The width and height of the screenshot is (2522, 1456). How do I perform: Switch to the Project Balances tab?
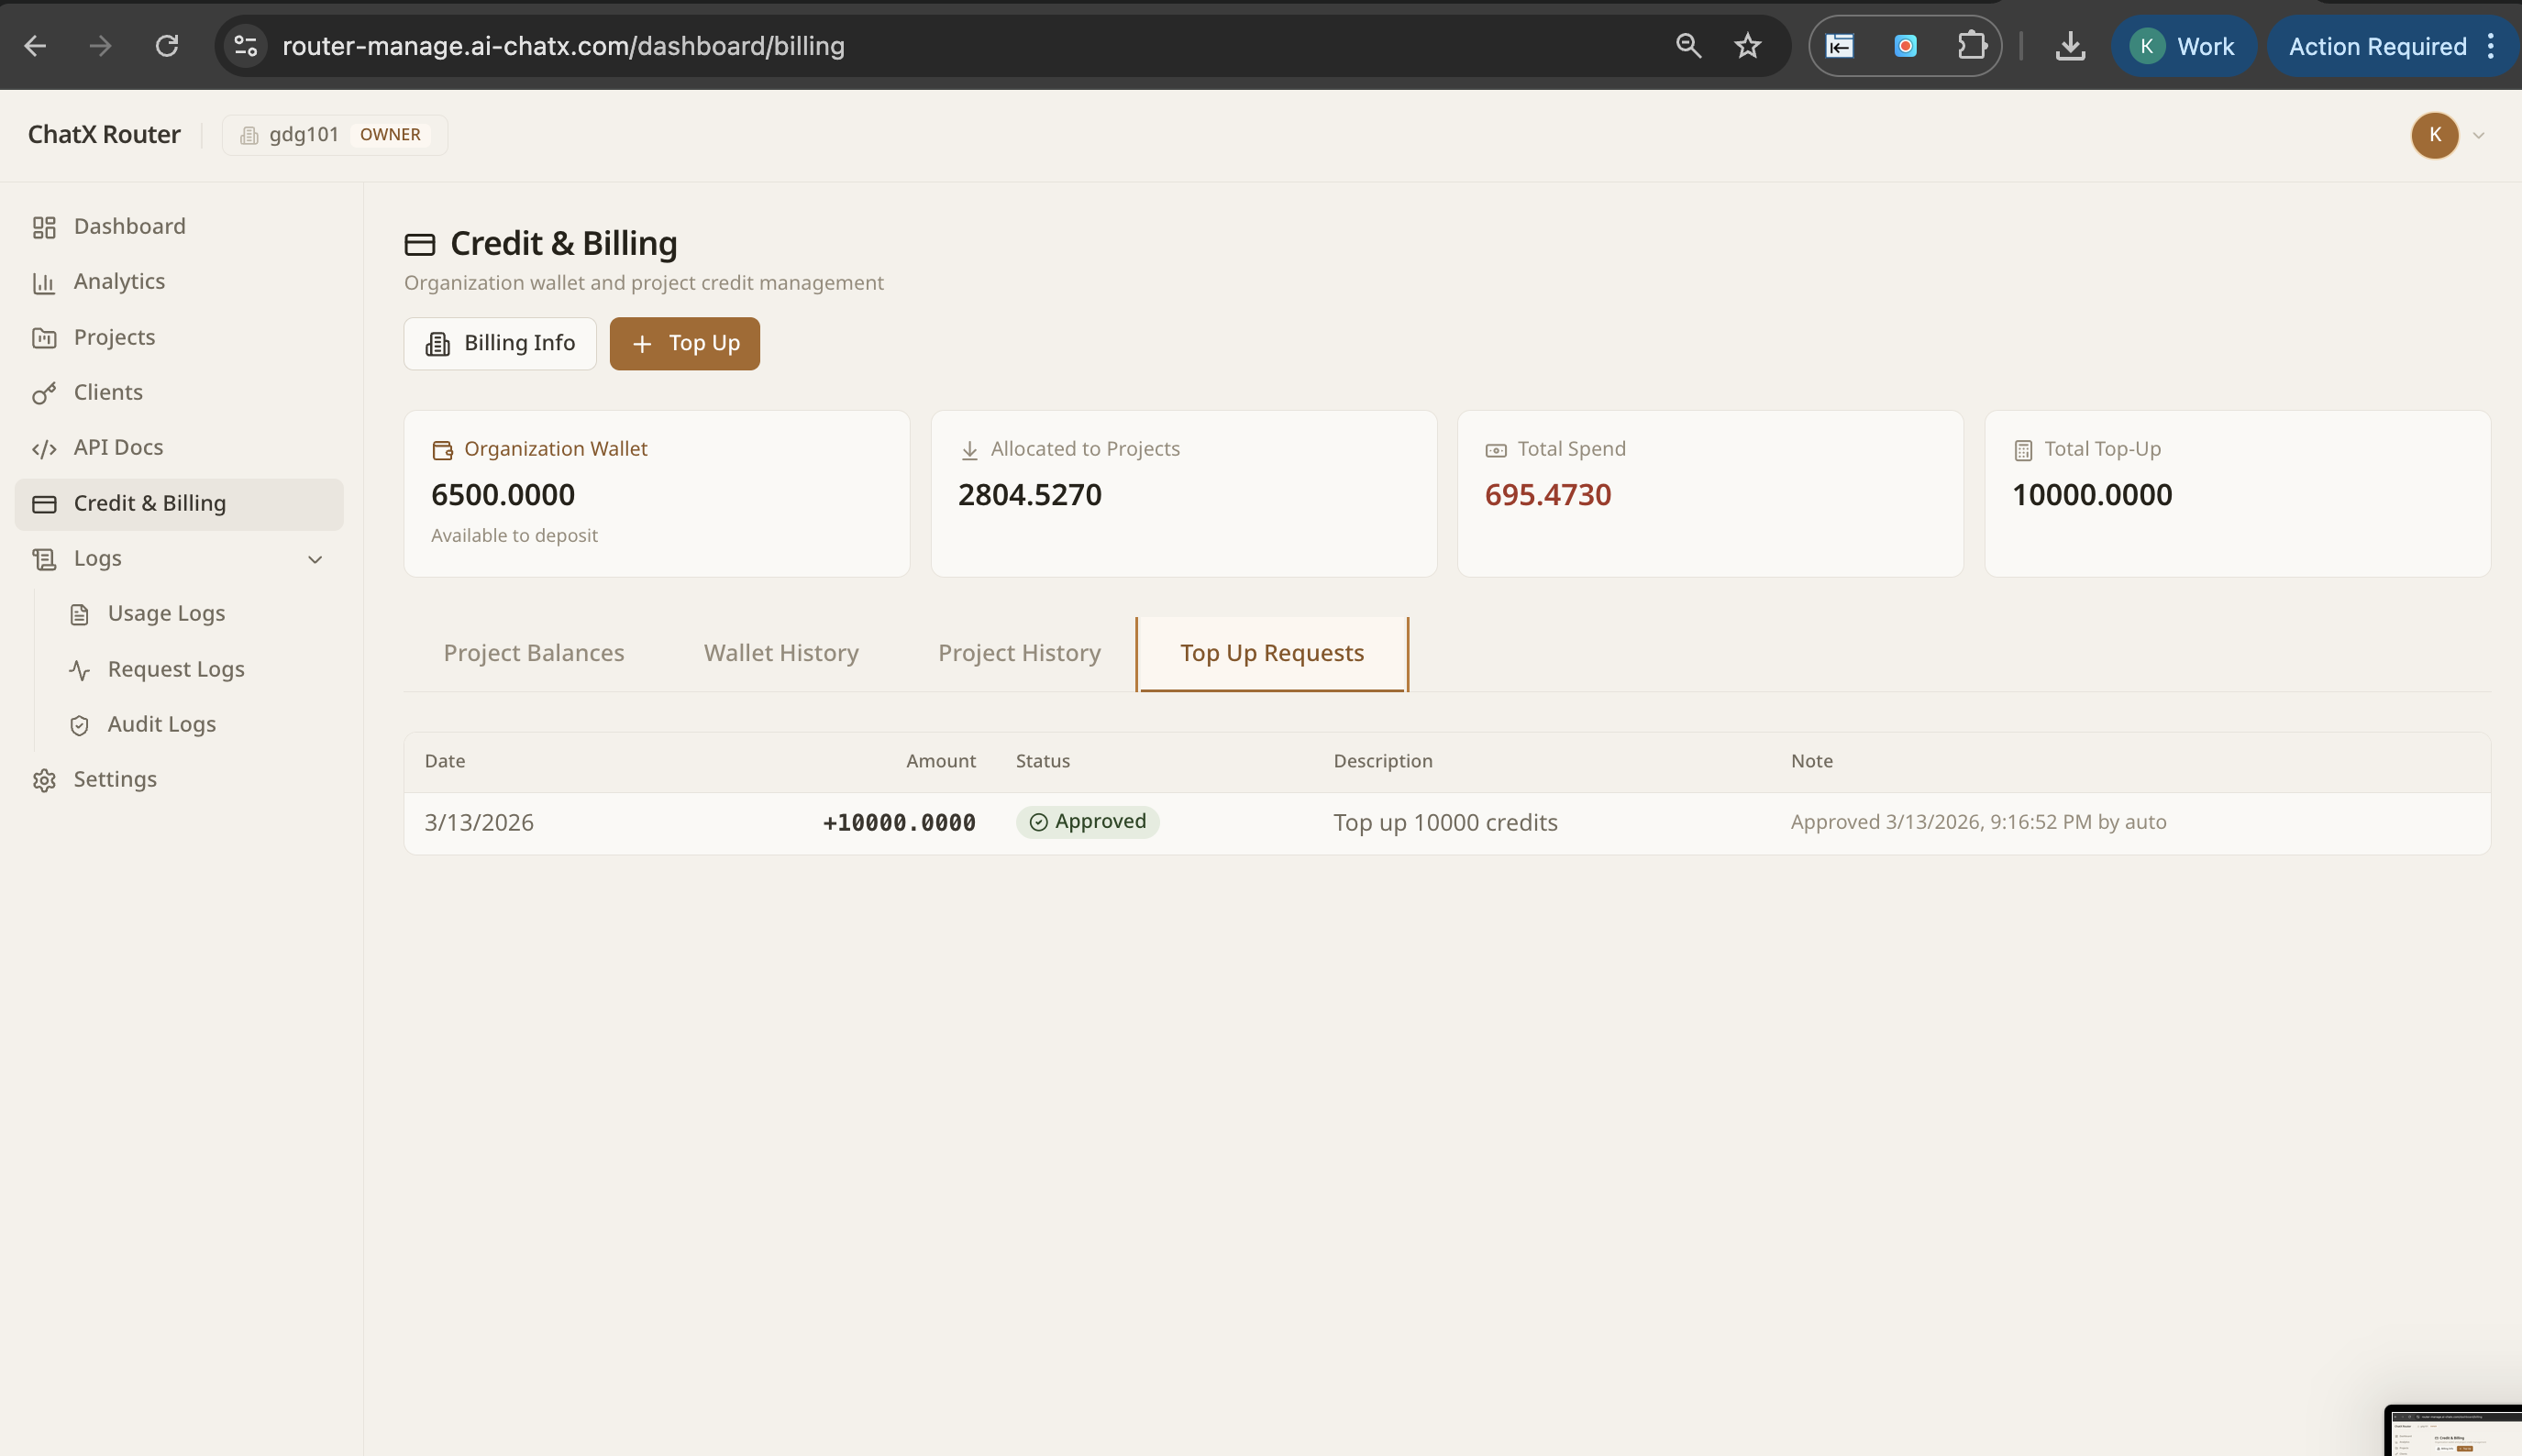(534, 653)
